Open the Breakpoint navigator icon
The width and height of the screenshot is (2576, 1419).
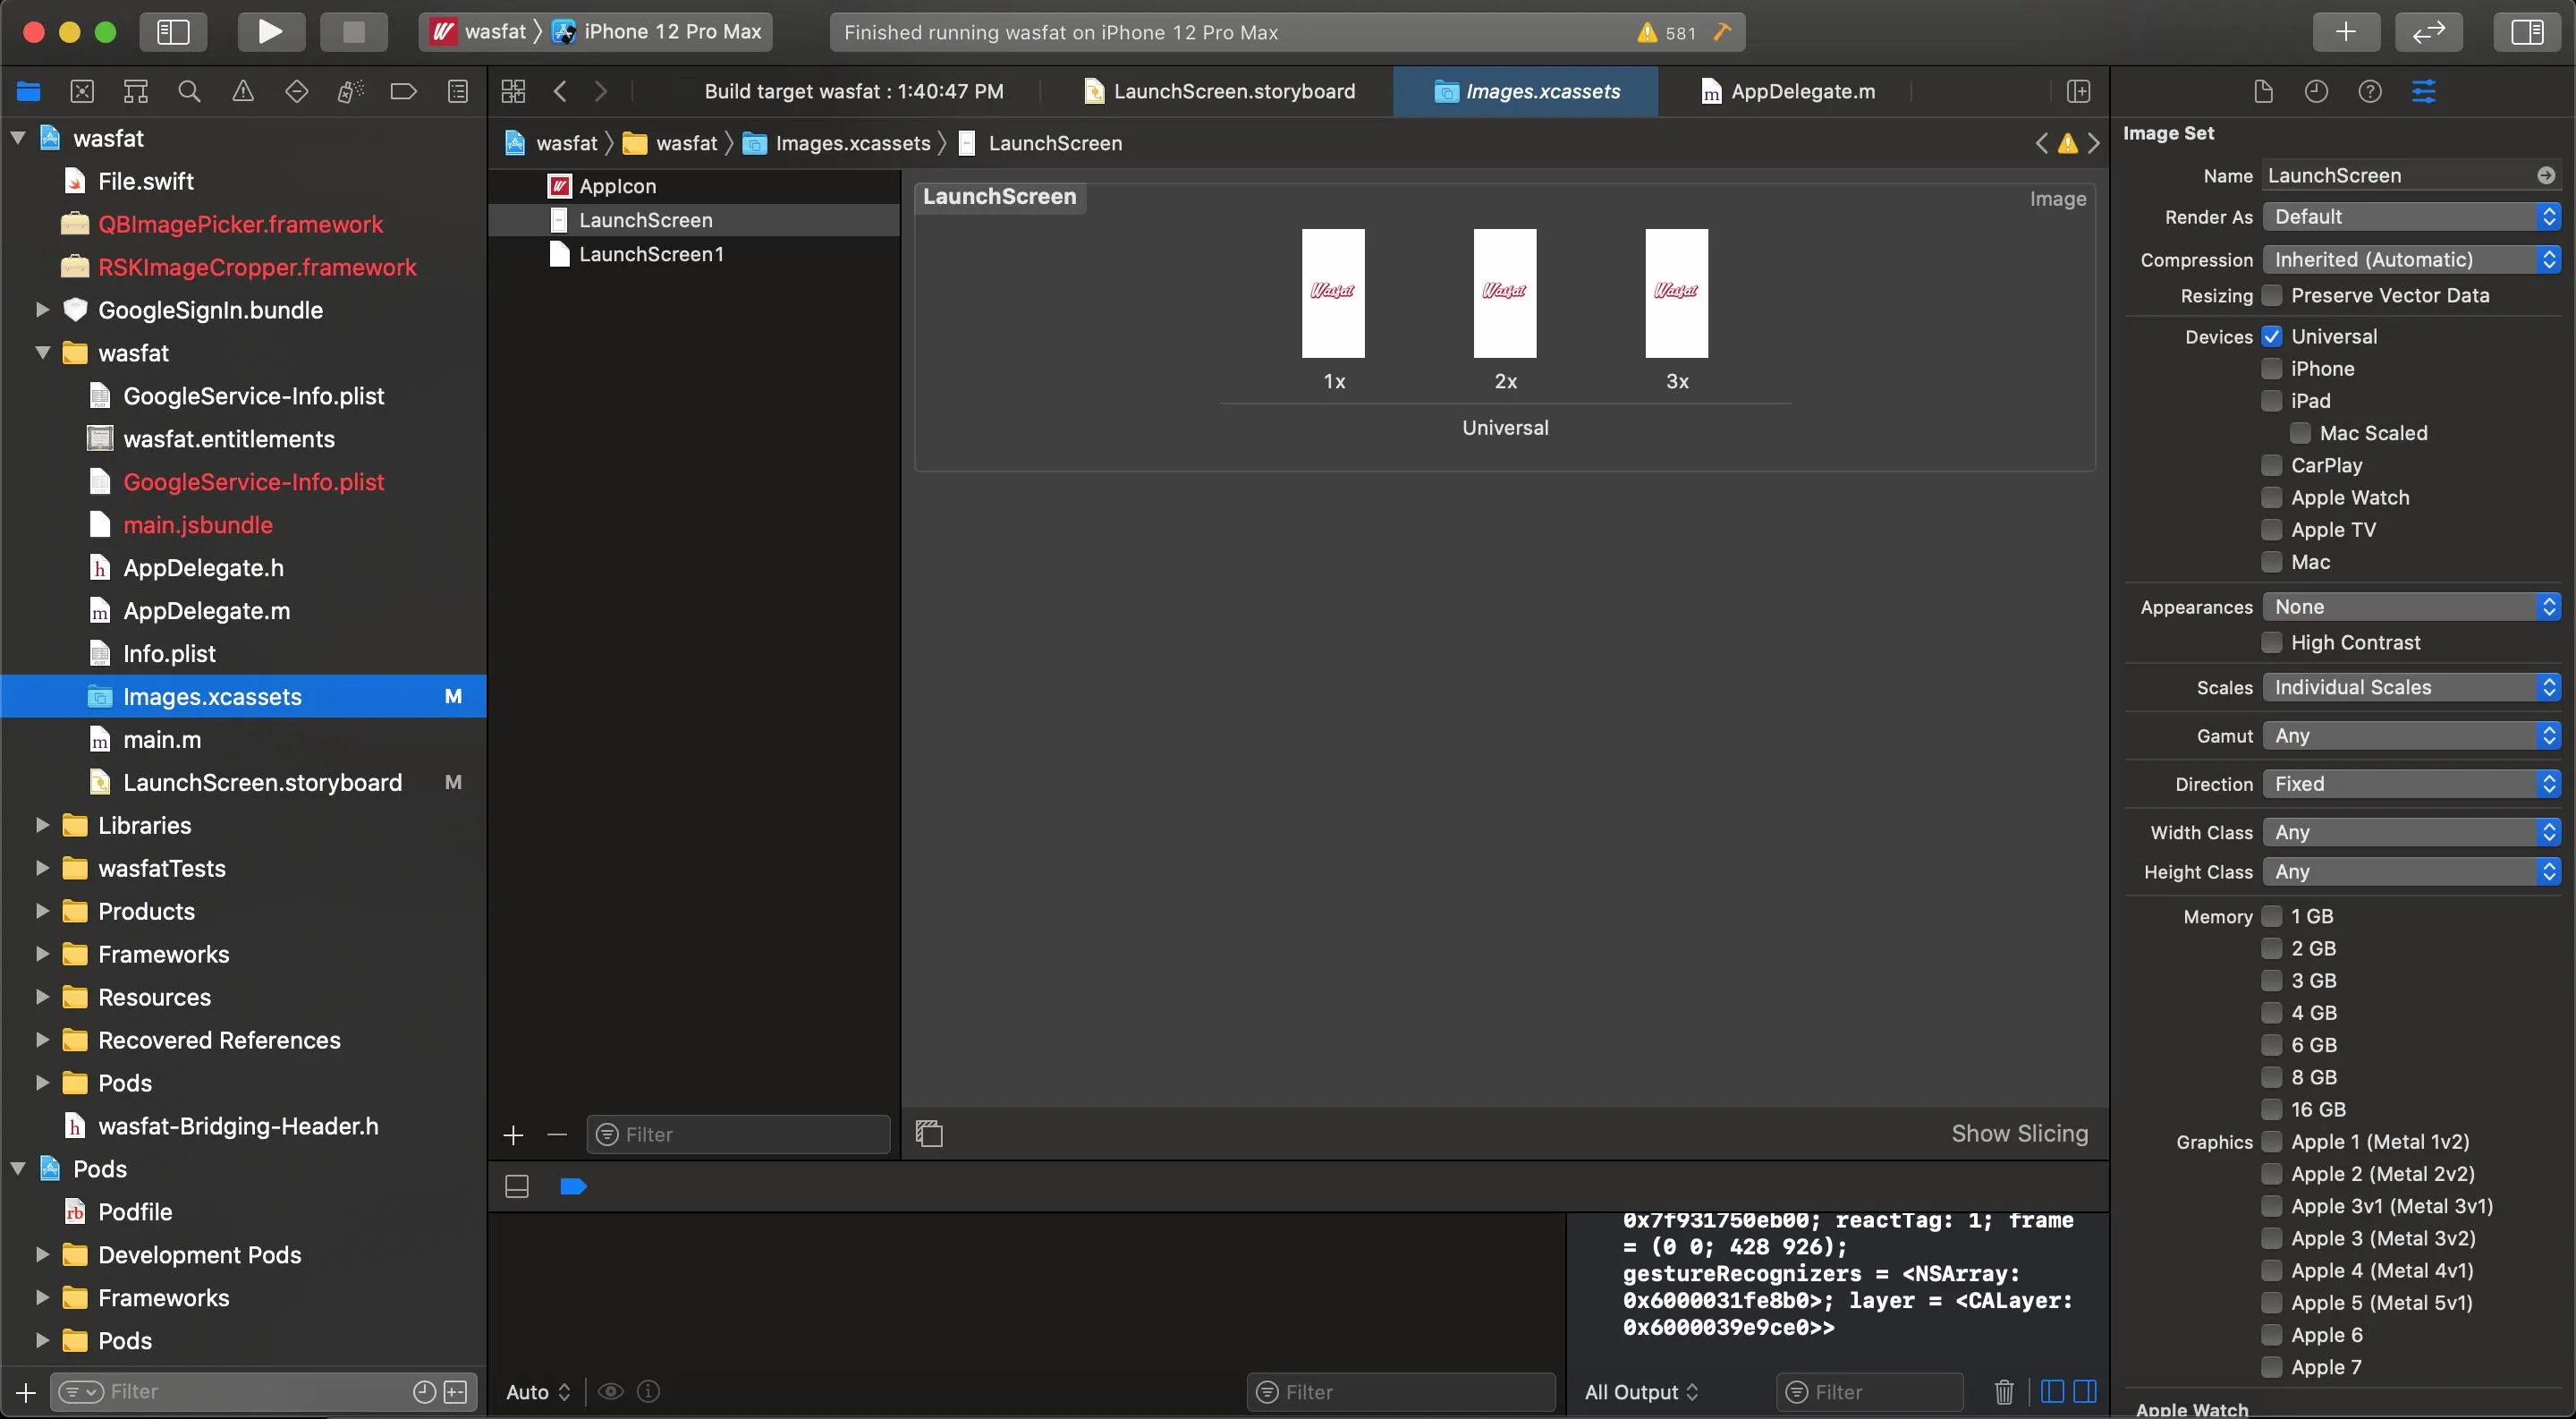[403, 92]
